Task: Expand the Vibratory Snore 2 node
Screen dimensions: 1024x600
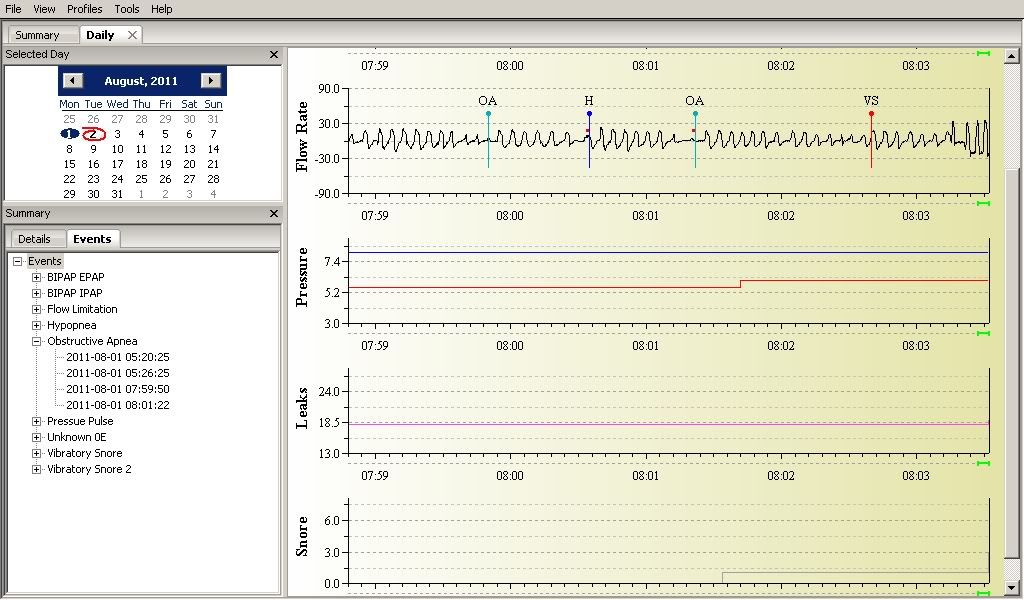Action: (x=37, y=469)
